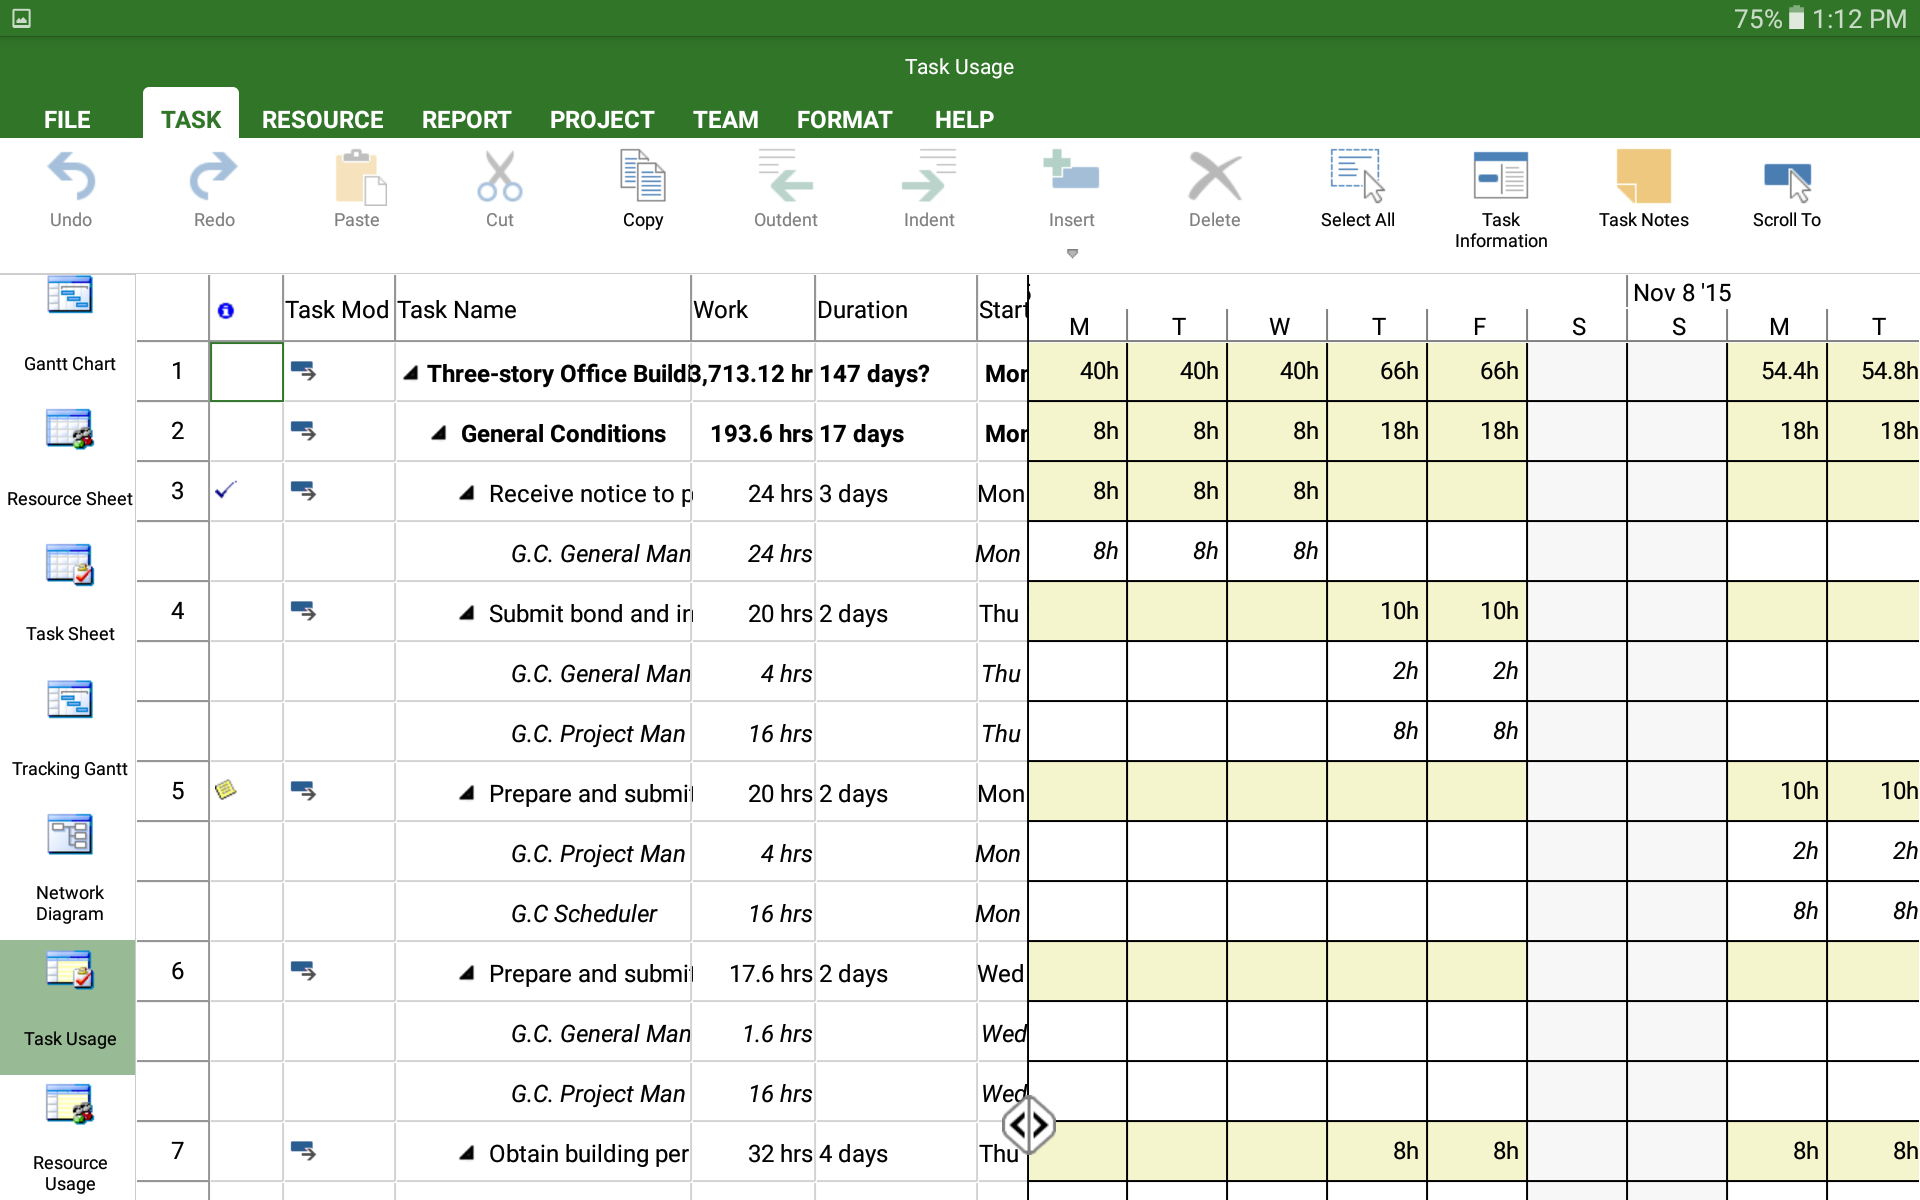
Task: Click the 1:12 PM clock
Action: click(1860, 19)
